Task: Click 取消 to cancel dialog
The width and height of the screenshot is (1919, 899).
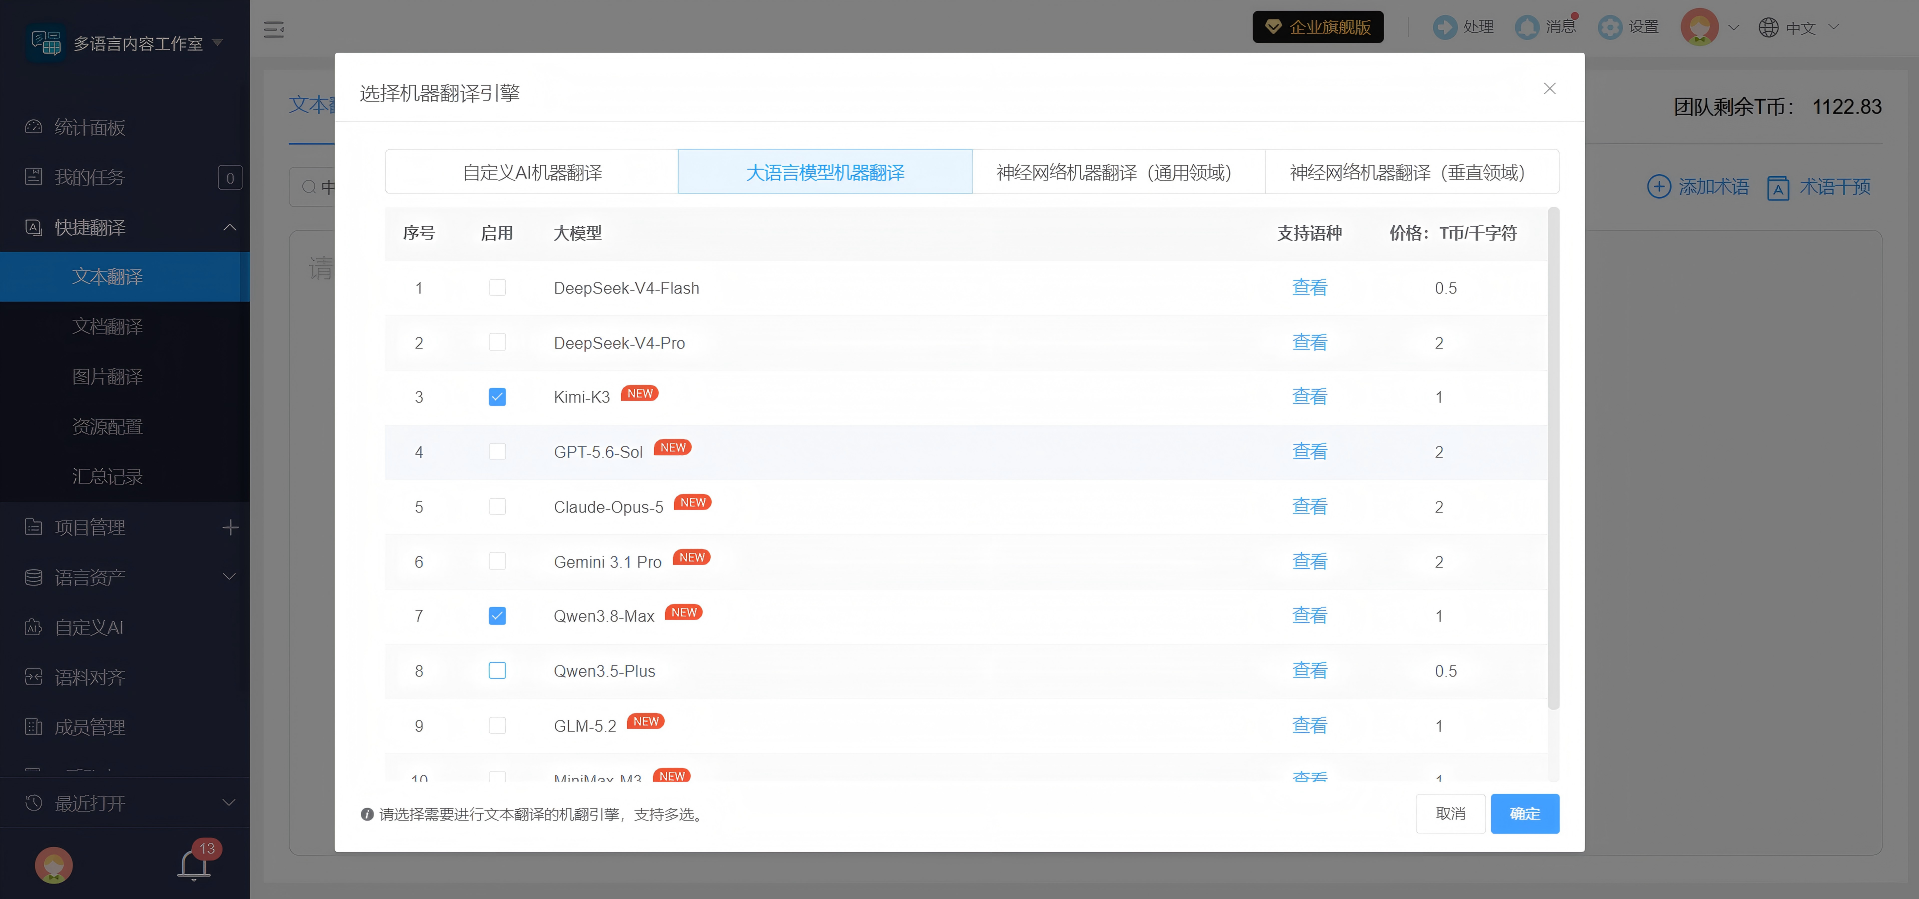Action: tap(1451, 814)
